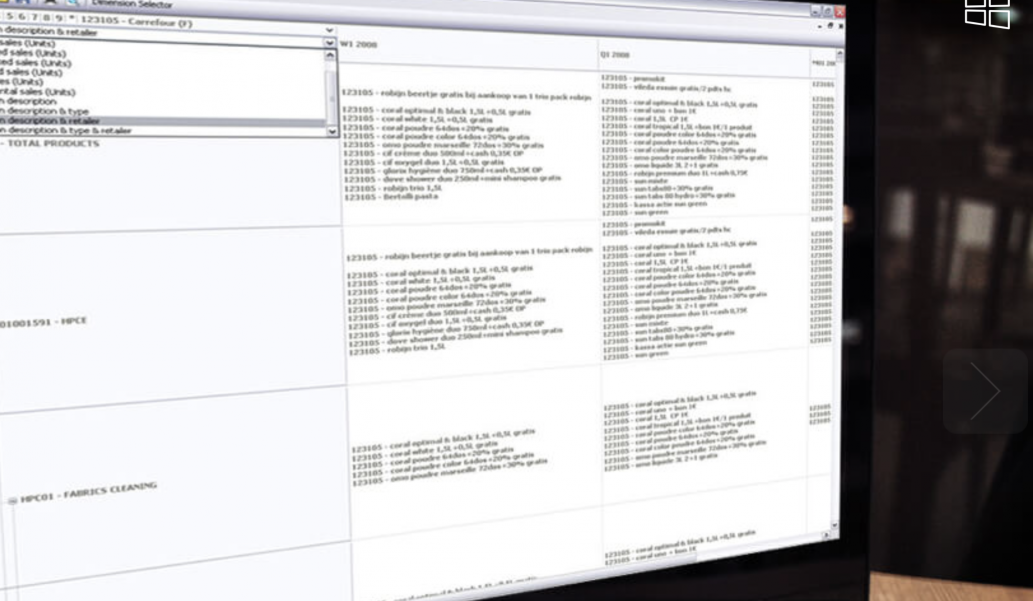
Task: Click the dropdown list's scroll-down arrow
Action: [x=332, y=131]
